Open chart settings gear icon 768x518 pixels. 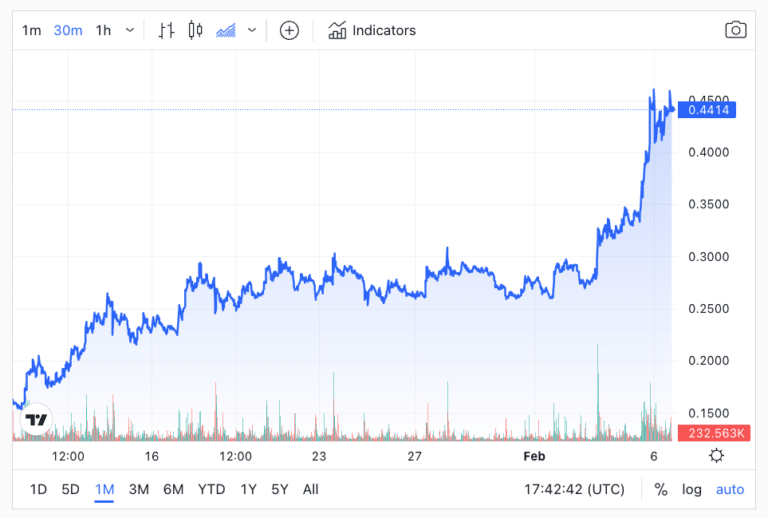[x=716, y=456]
